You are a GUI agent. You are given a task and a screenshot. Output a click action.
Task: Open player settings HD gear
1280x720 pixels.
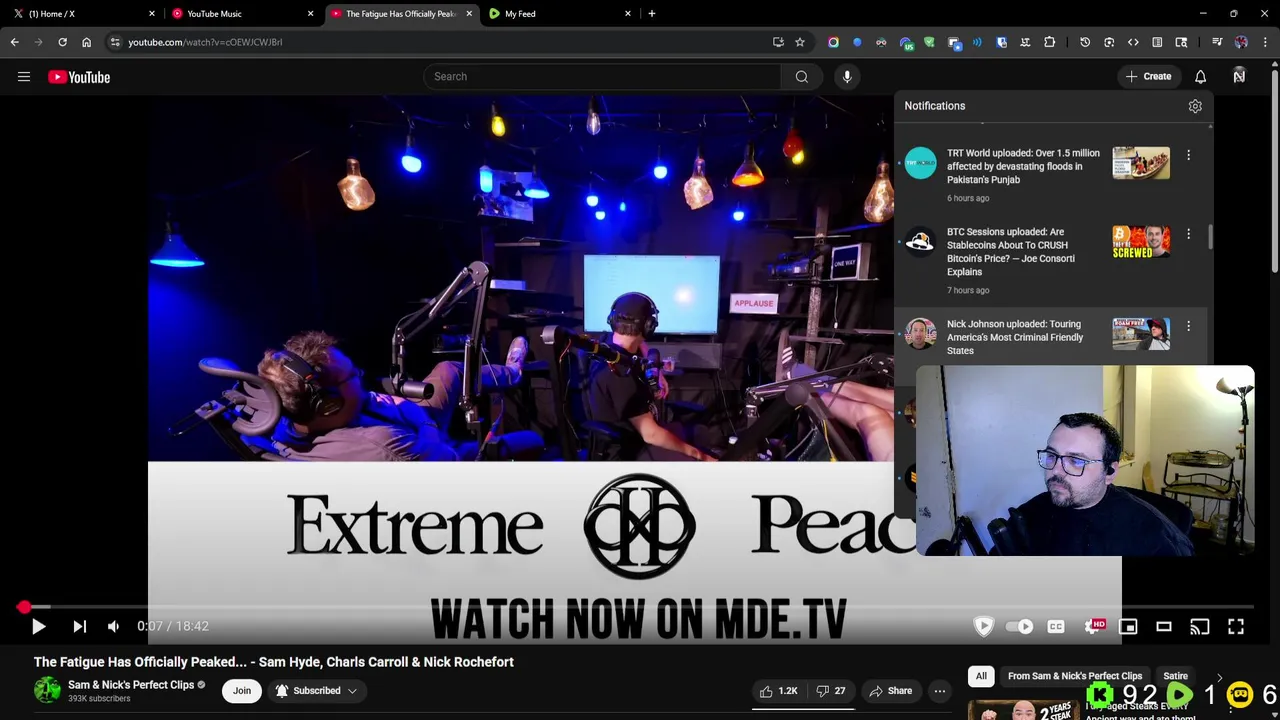(1093, 626)
